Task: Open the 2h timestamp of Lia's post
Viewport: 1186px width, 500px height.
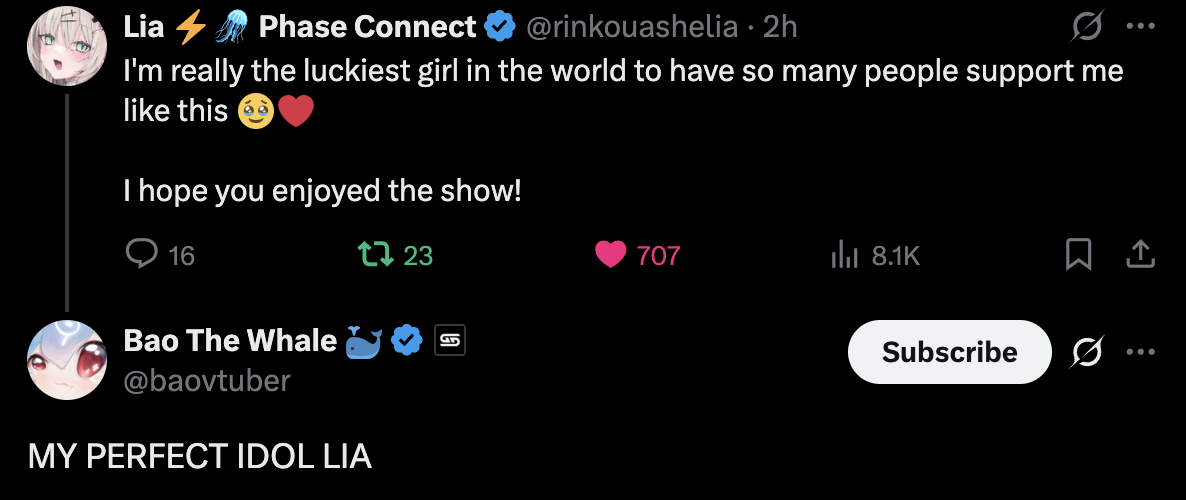Action: click(779, 28)
